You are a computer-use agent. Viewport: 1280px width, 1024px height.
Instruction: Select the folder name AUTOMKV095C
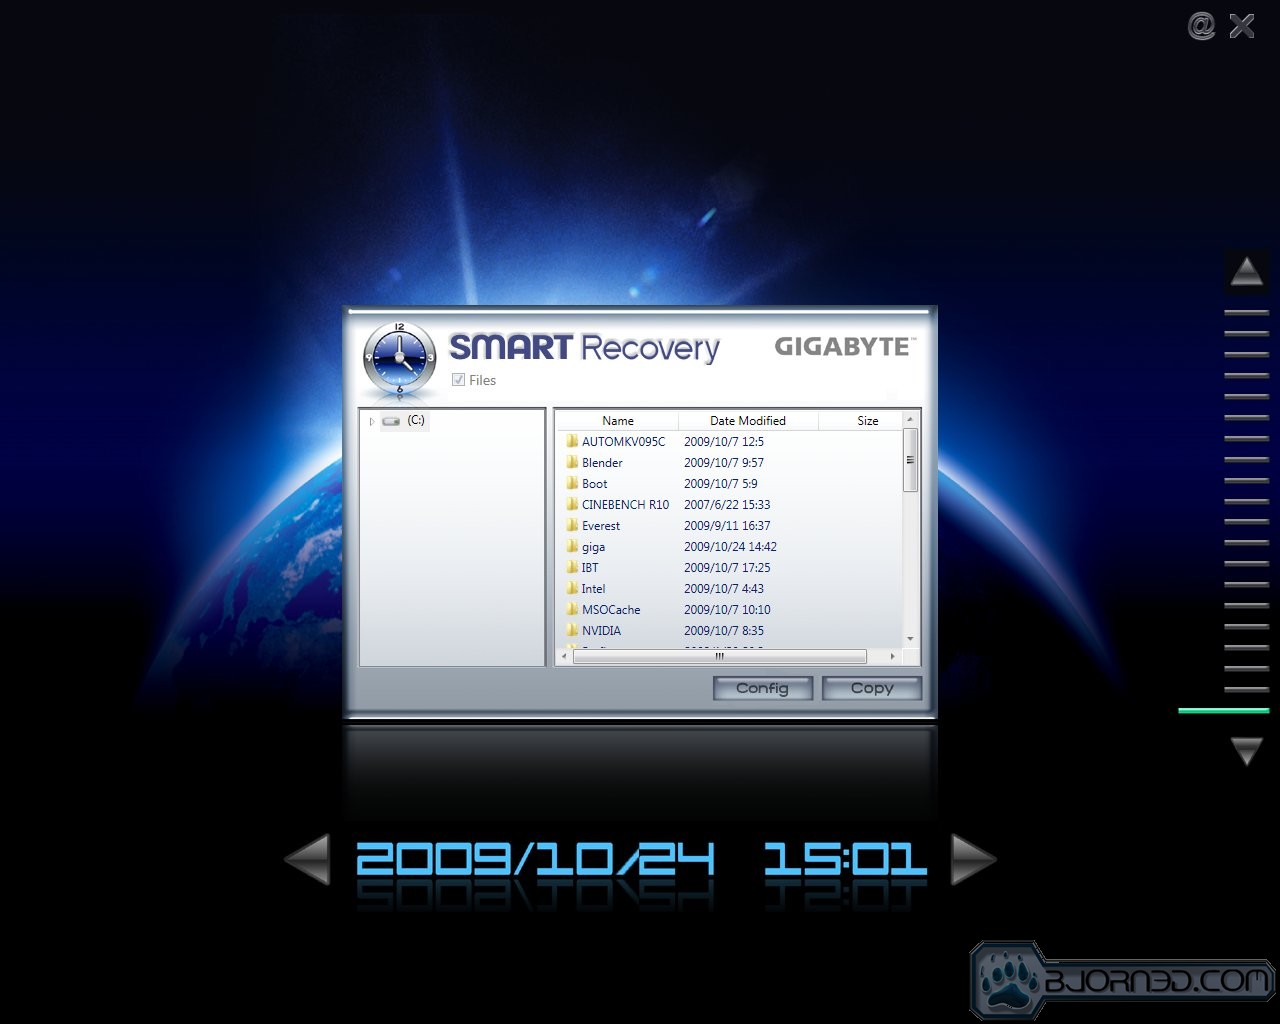tap(623, 442)
